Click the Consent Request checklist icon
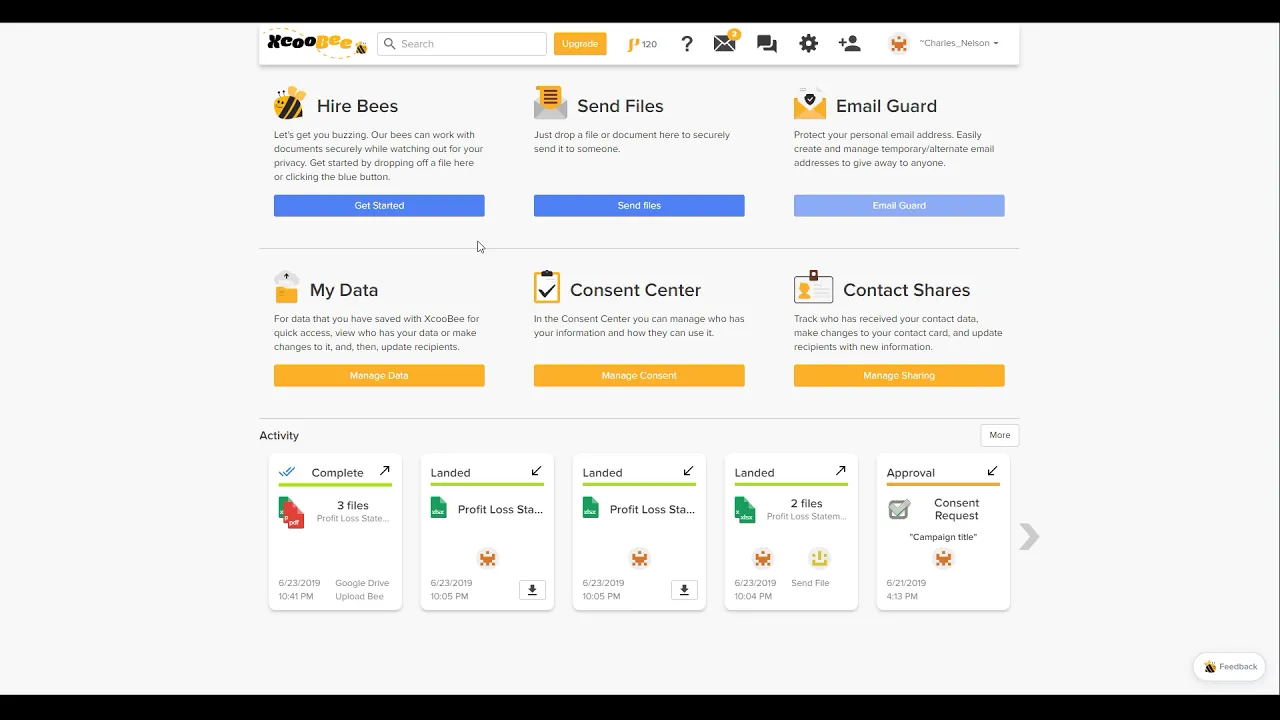The width and height of the screenshot is (1280, 720). [x=899, y=509]
